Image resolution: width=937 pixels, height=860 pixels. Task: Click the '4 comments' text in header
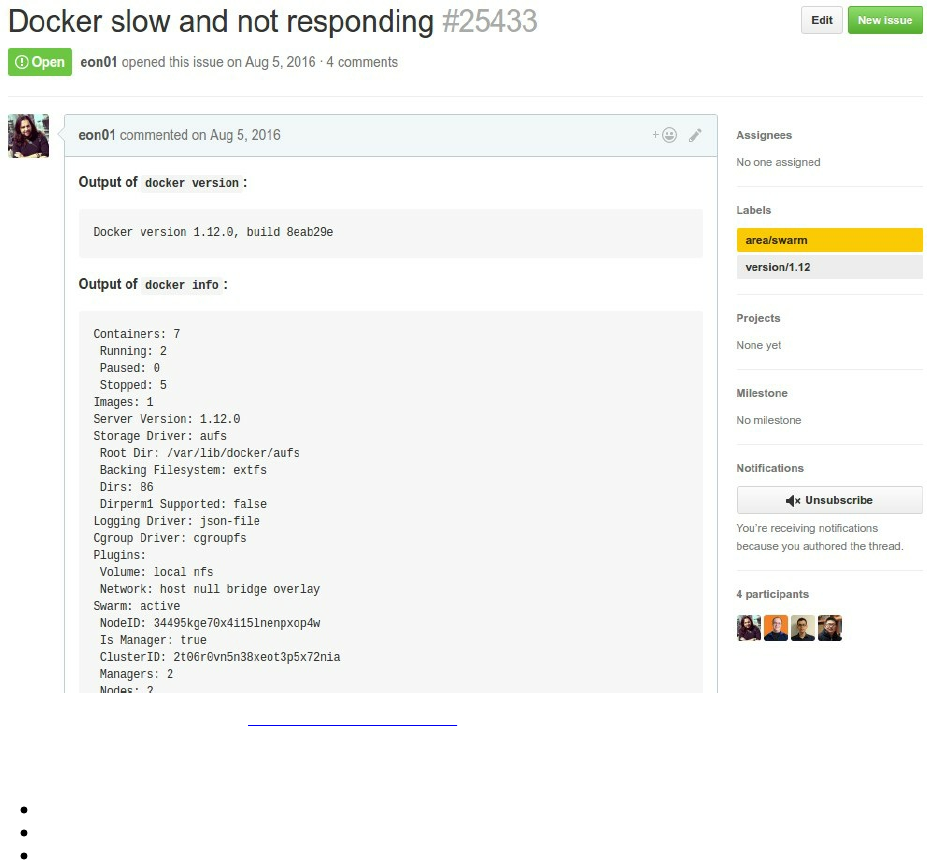pos(362,62)
